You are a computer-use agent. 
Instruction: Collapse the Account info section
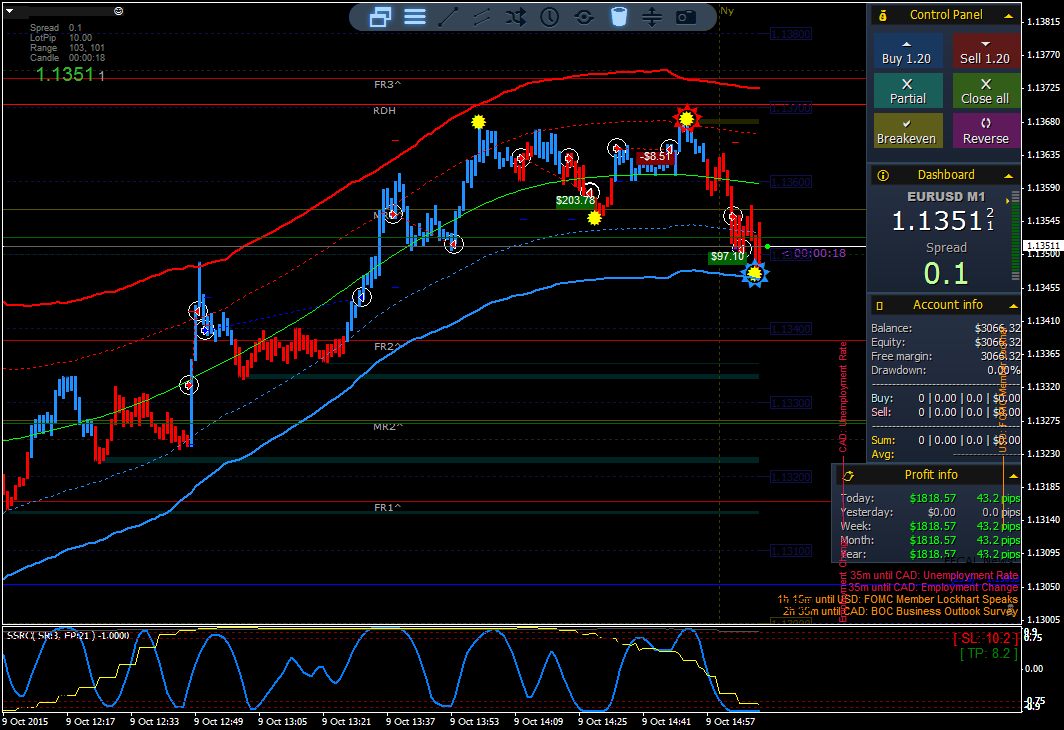pyautogui.click(x=1013, y=307)
